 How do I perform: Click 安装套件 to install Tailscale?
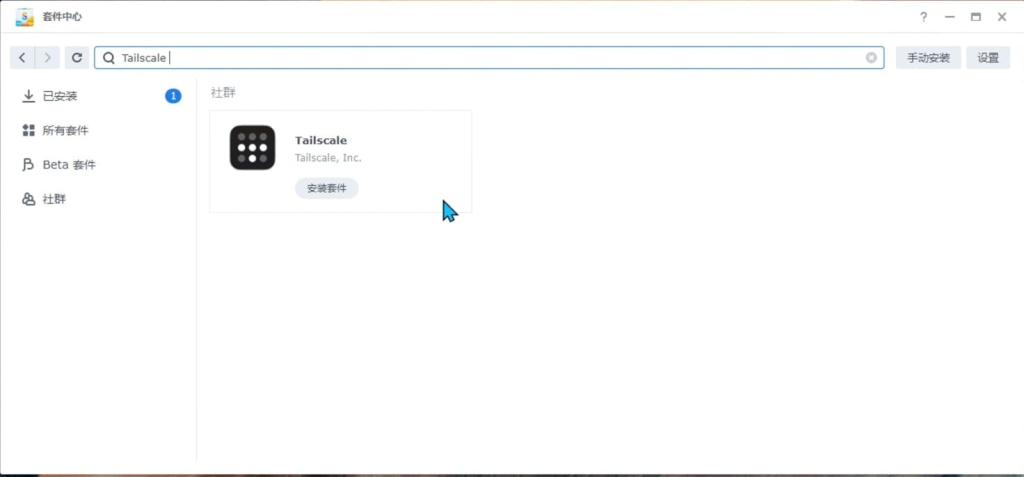(x=327, y=188)
